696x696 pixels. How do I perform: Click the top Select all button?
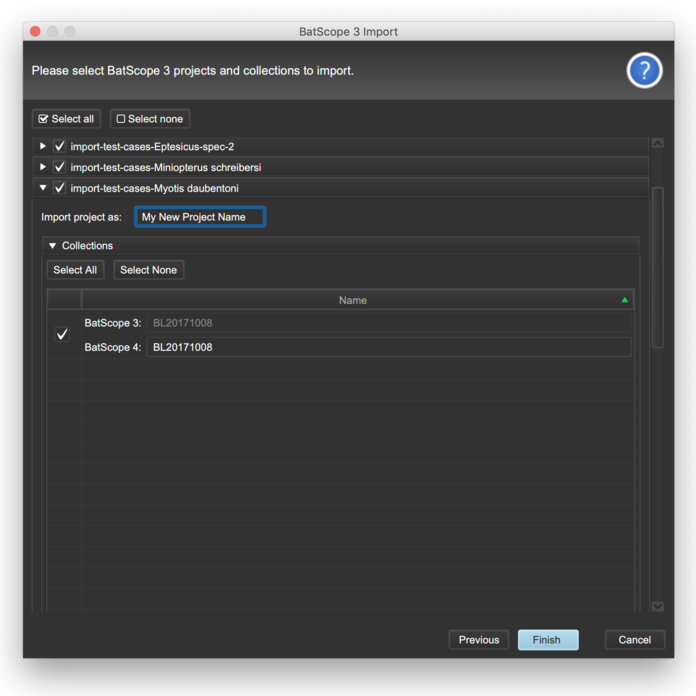(66, 119)
